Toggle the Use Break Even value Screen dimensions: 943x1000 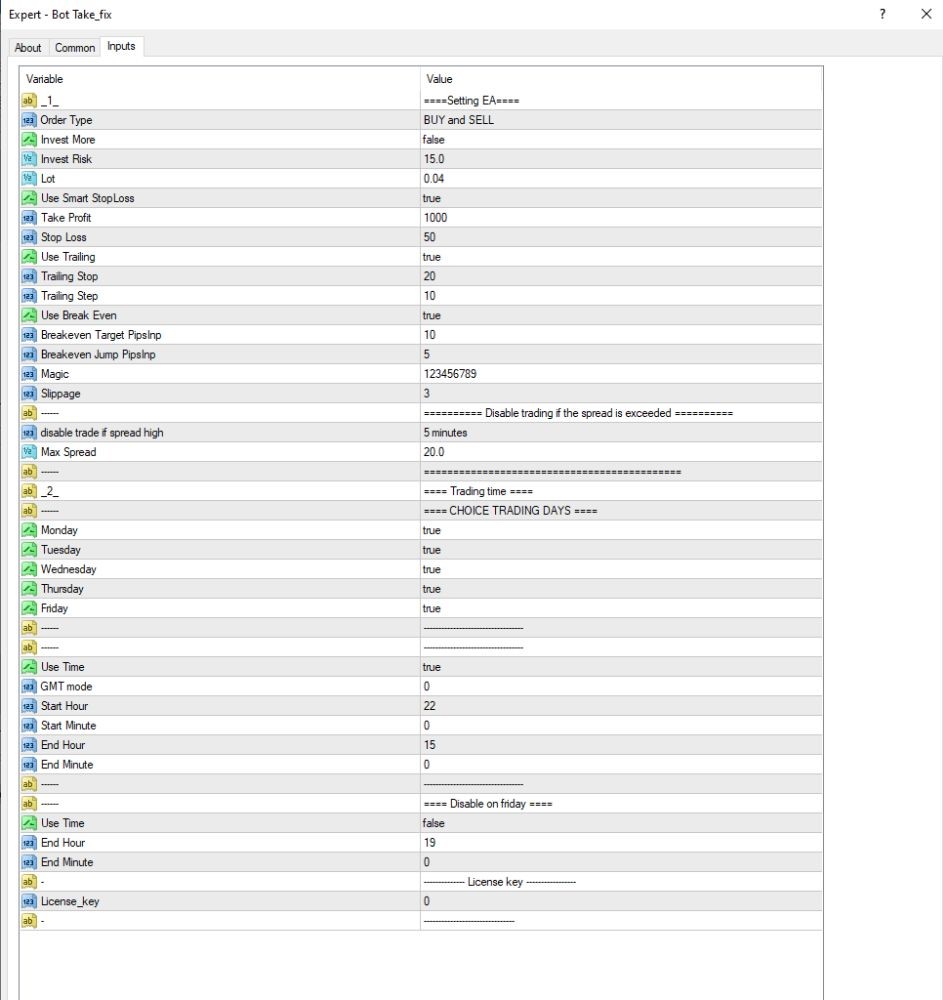pos(621,315)
